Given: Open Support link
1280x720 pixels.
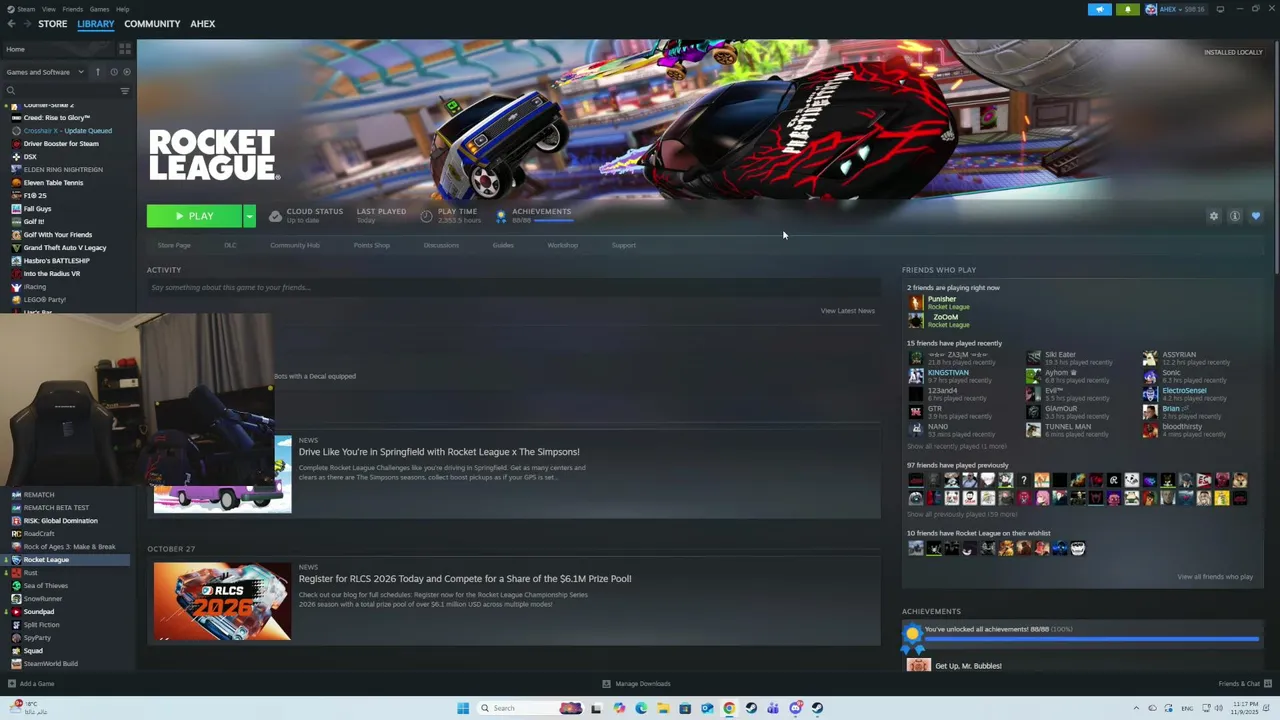Looking at the screenshot, I should pyautogui.click(x=624, y=245).
